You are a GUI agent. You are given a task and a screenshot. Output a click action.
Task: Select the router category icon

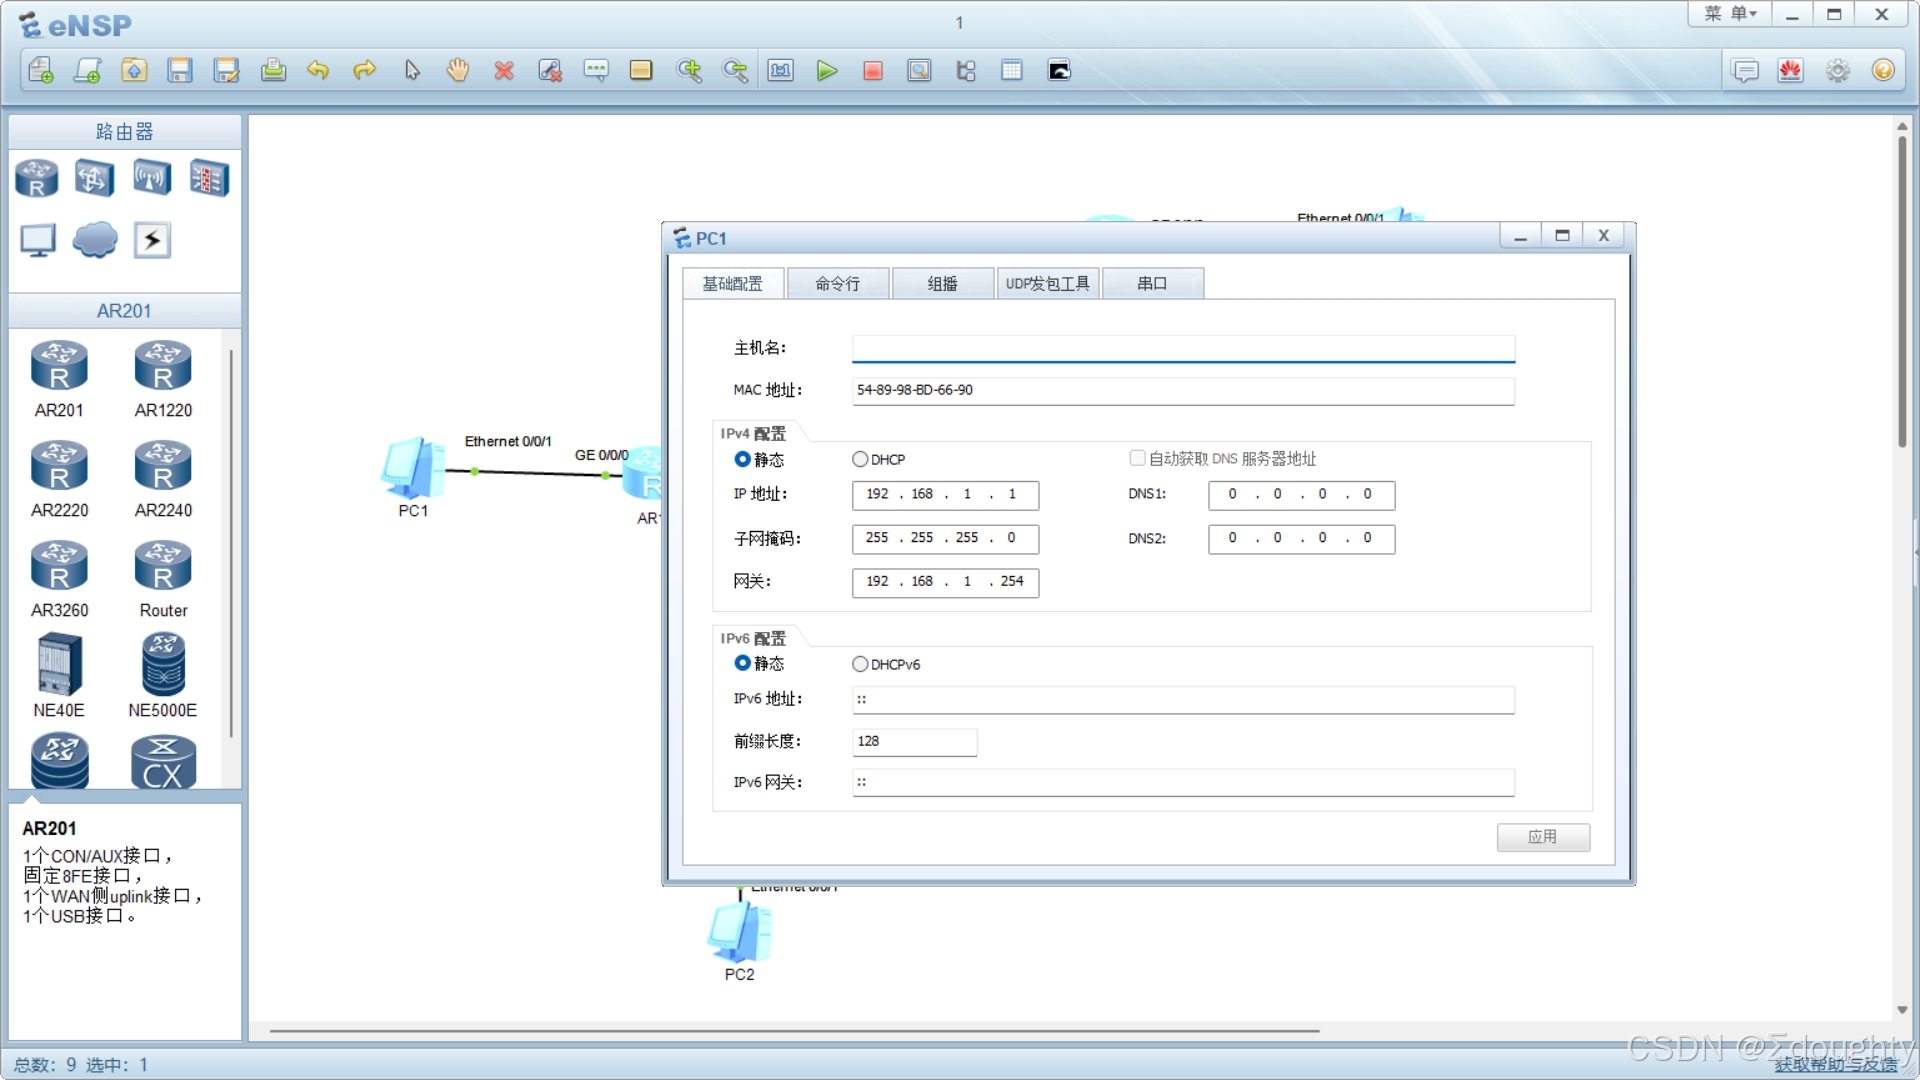[x=37, y=178]
